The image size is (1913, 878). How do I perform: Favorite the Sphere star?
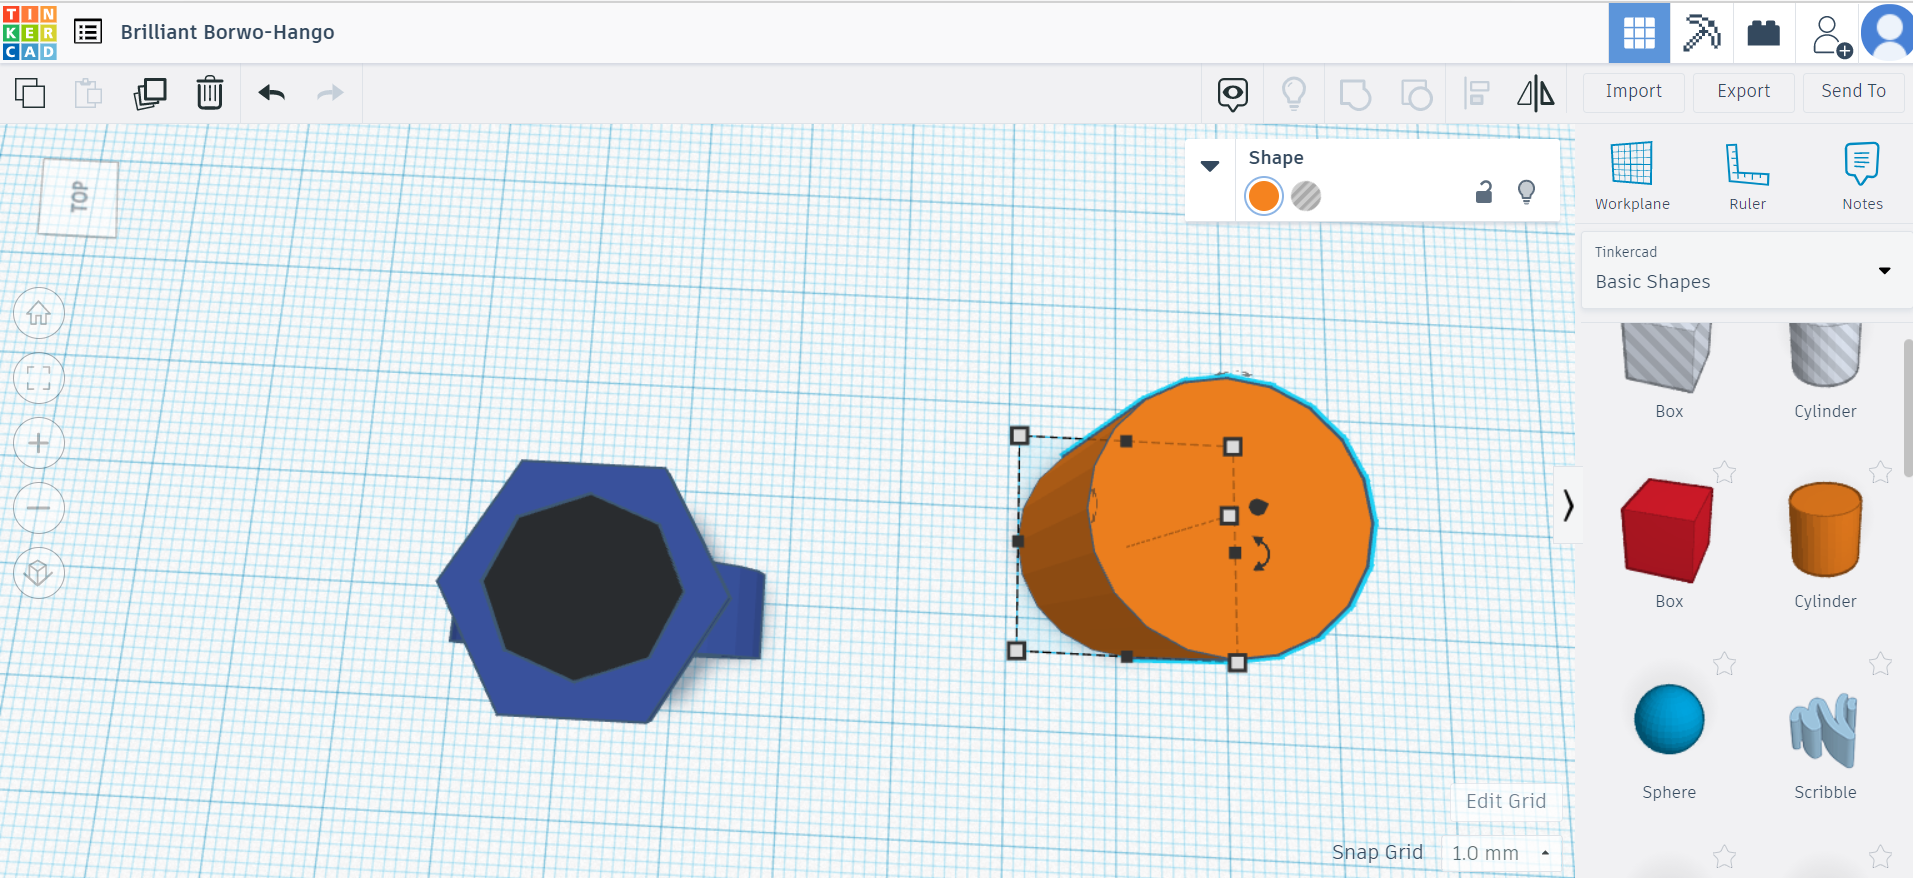[x=1724, y=663]
